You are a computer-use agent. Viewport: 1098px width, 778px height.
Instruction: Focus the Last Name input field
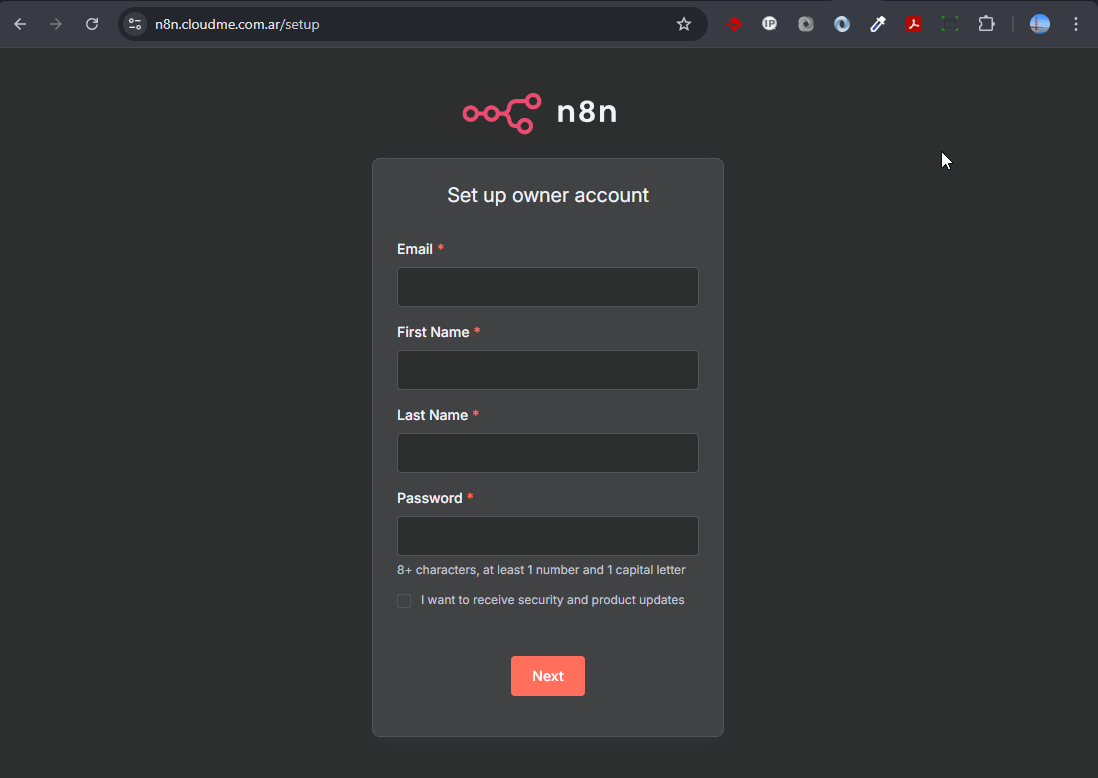(548, 453)
